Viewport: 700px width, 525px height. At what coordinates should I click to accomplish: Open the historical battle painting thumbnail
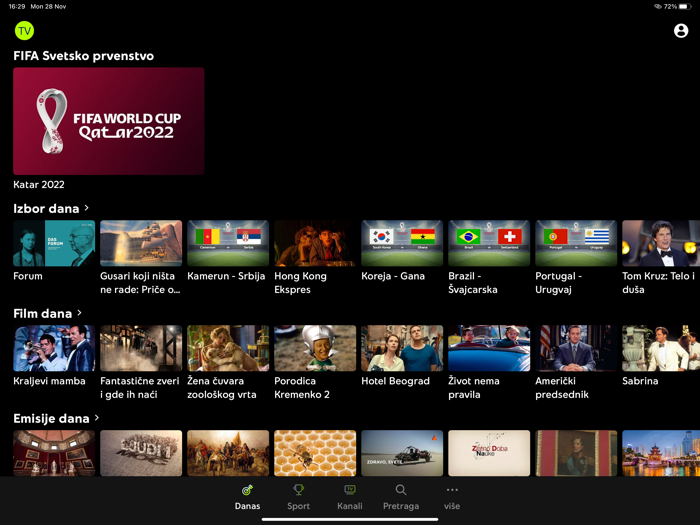click(x=228, y=453)
